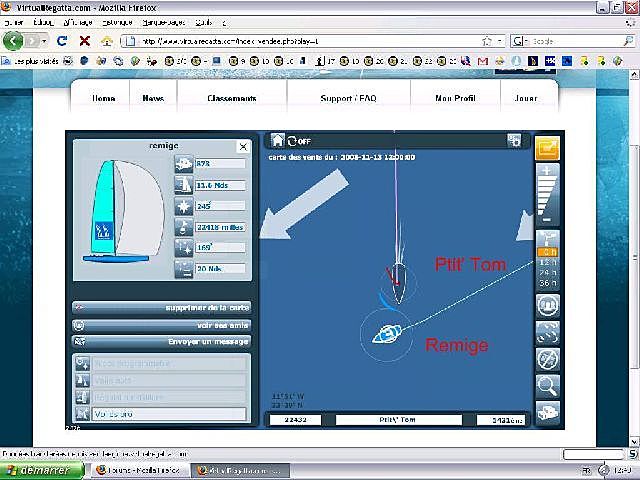
Task: Click 'voir ses amis' button
Action: coord(162,325)
